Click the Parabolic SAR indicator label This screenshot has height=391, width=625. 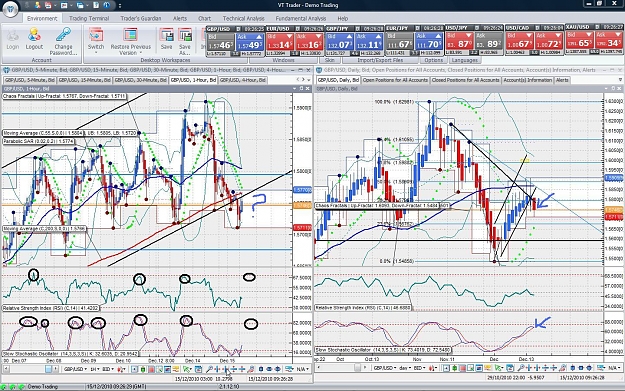point(38,141)
